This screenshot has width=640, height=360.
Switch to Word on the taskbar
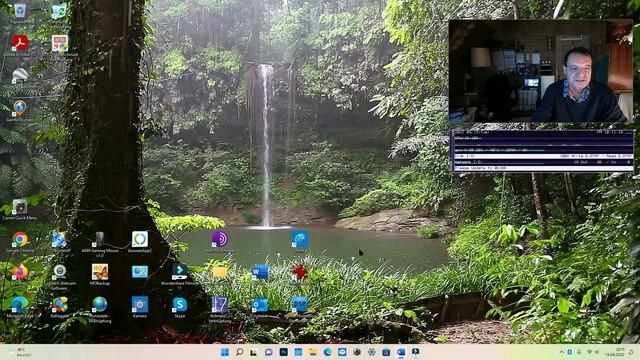point(401,352)
